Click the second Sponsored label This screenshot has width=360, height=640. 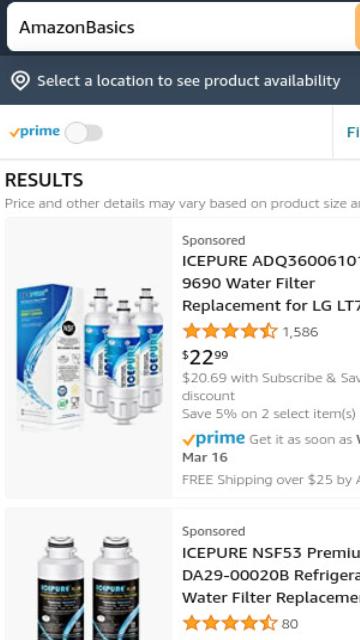point(213,531)
